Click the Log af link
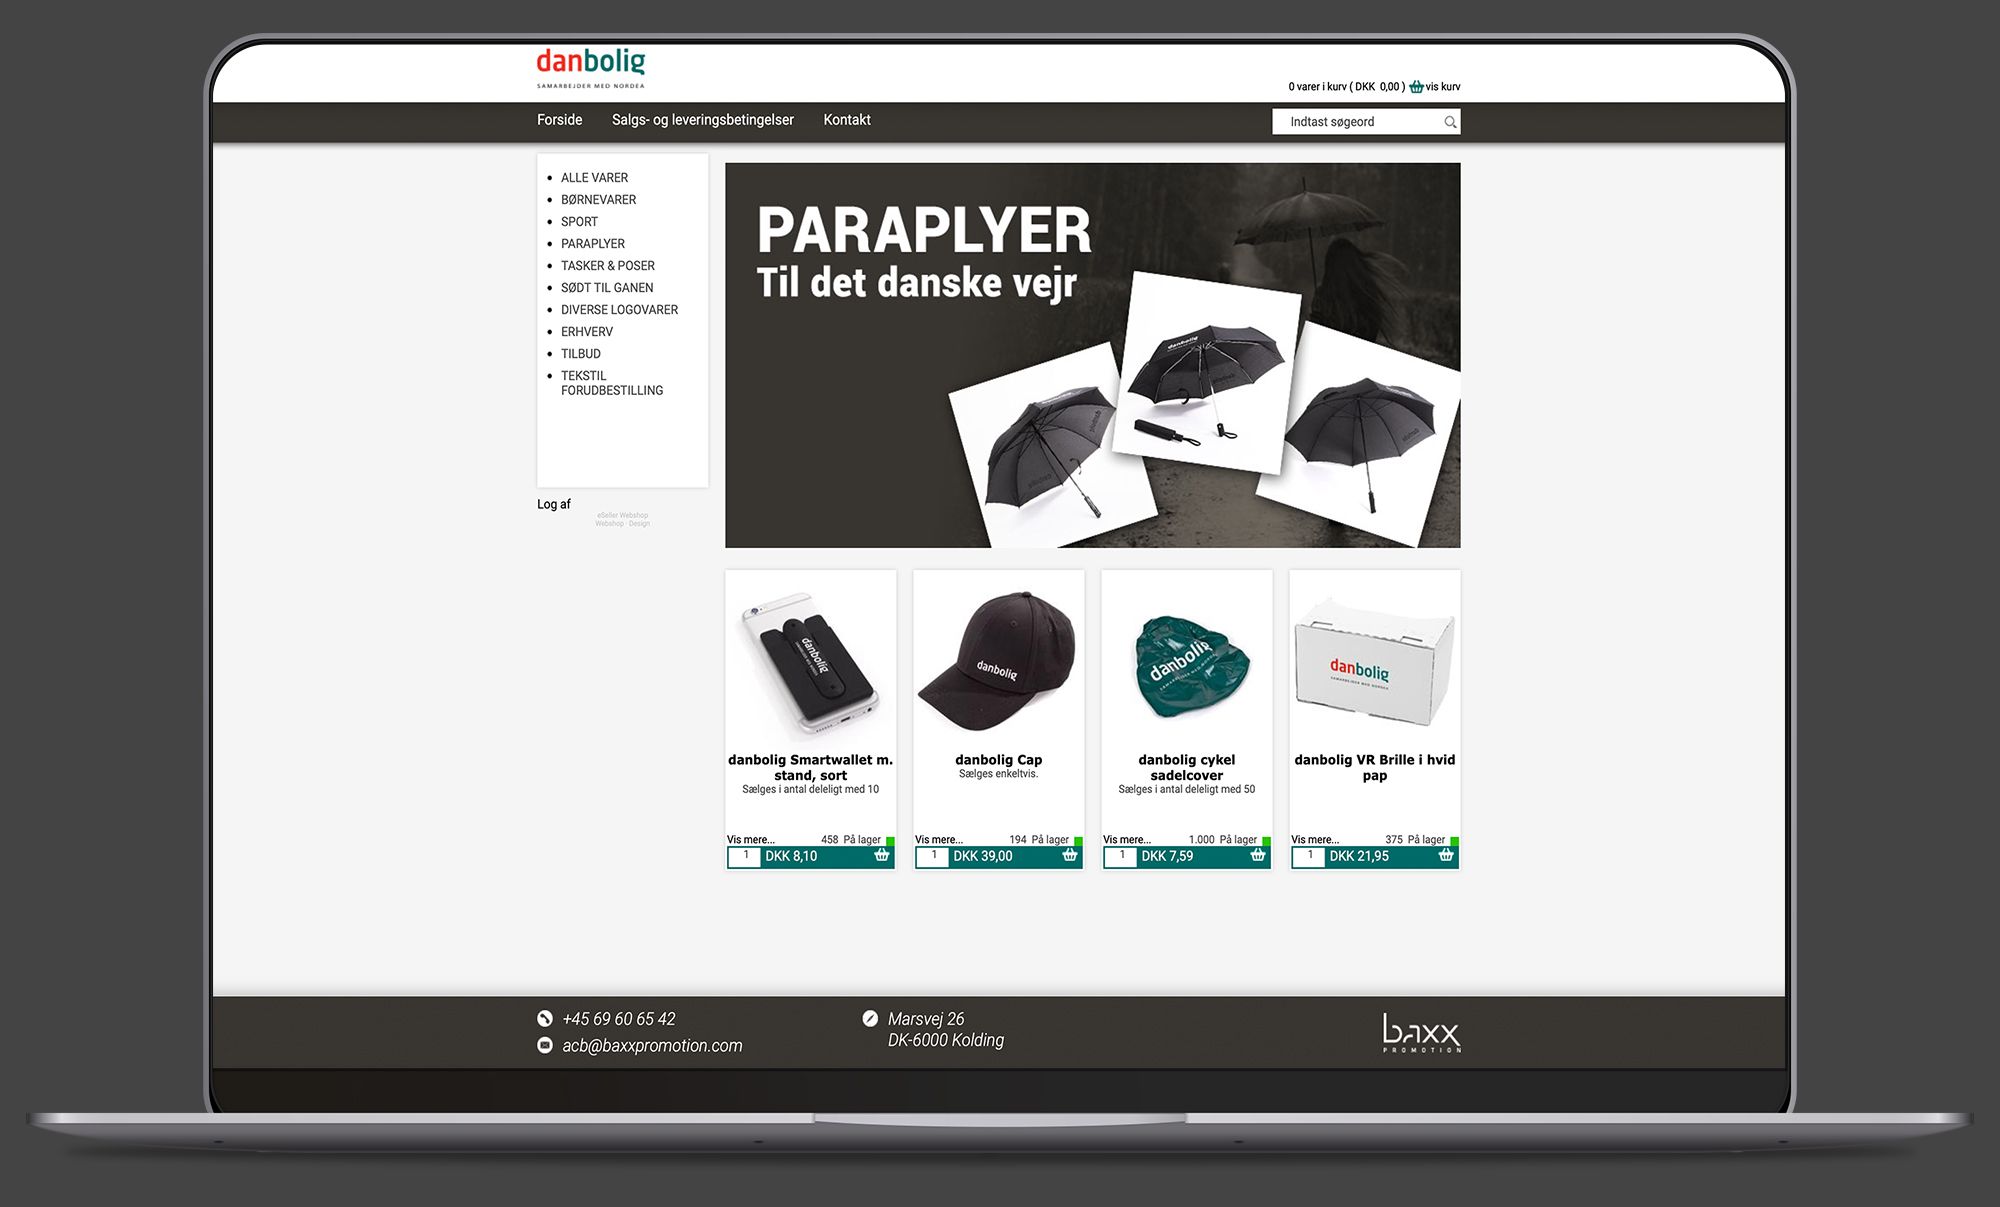 (x=554, y=504)
